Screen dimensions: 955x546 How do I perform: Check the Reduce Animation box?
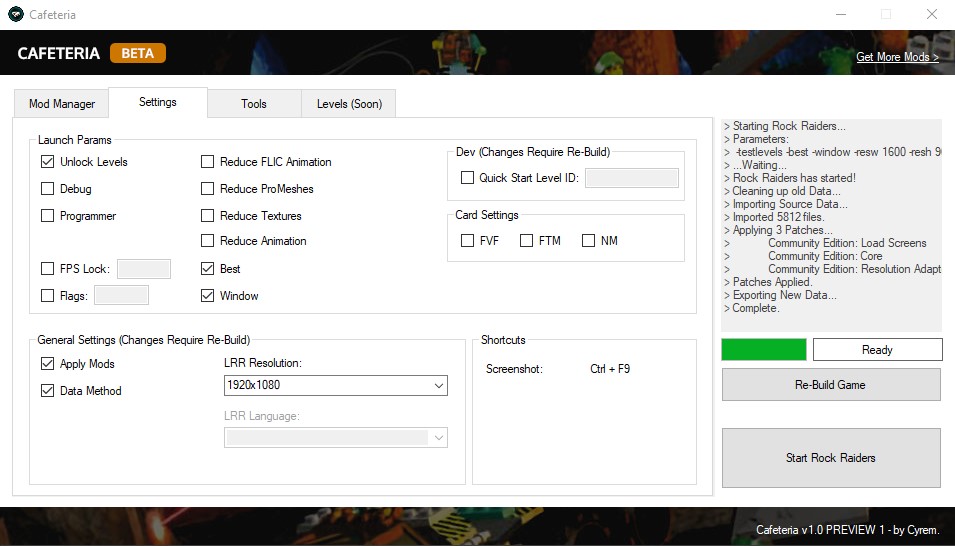(x=208, y=241)
